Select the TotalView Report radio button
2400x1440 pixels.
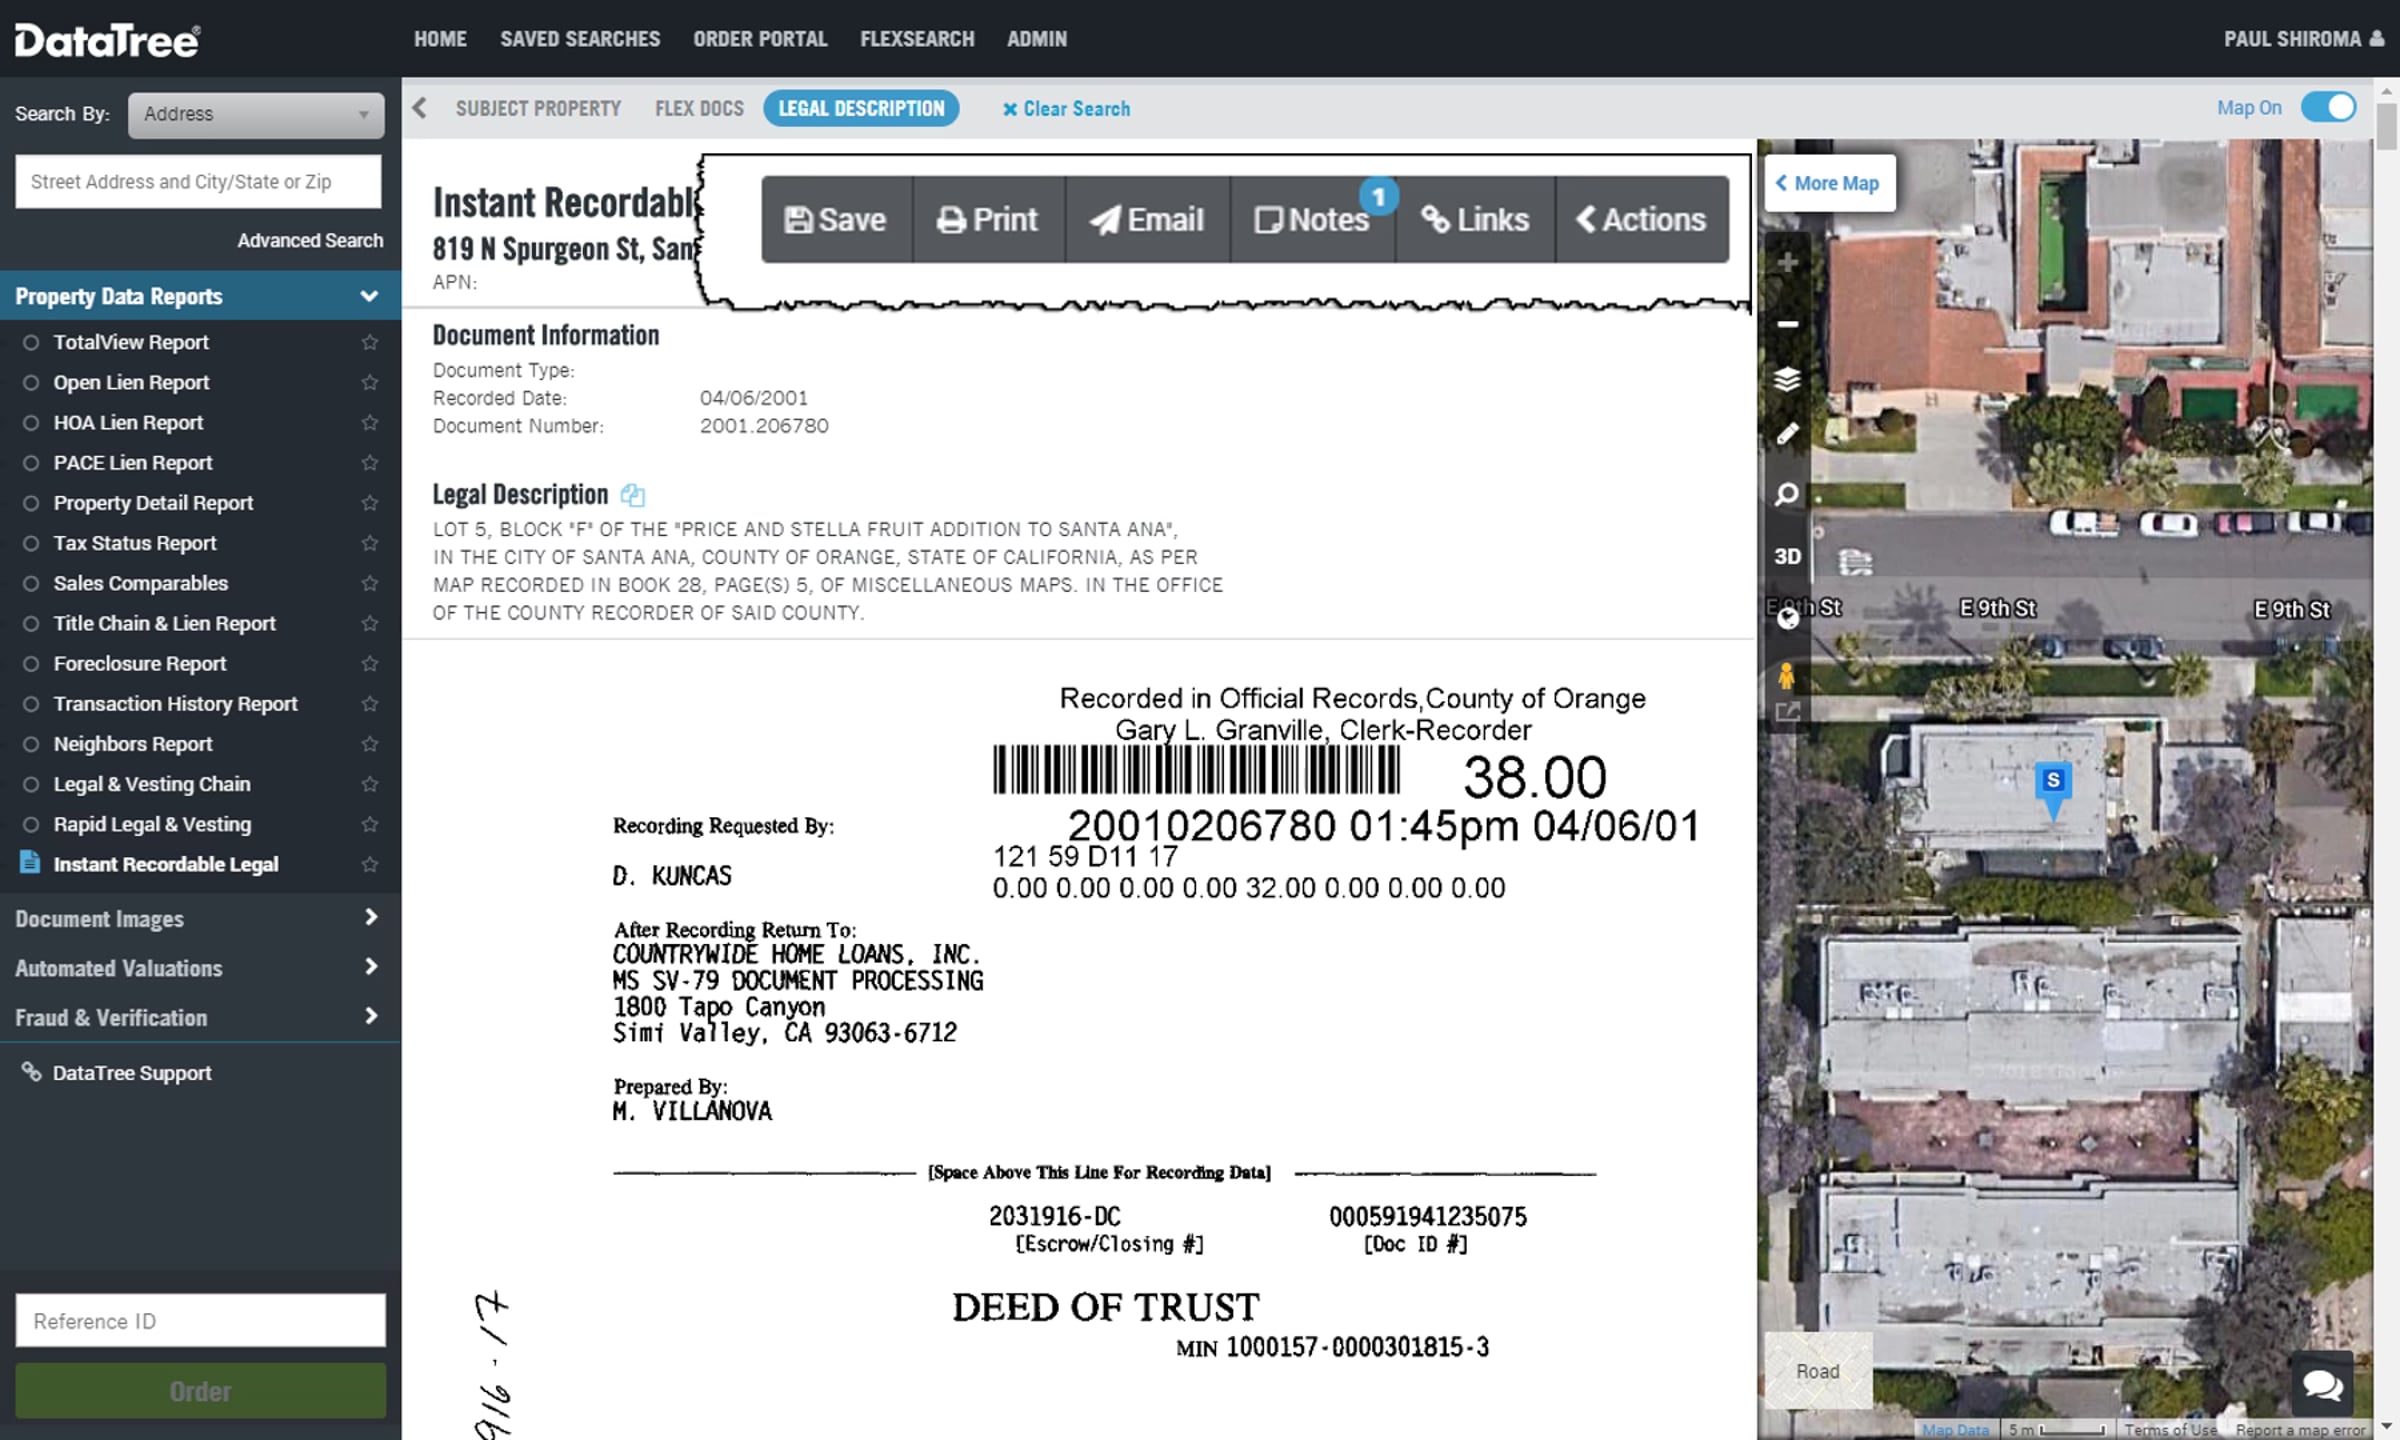point(31,342)
